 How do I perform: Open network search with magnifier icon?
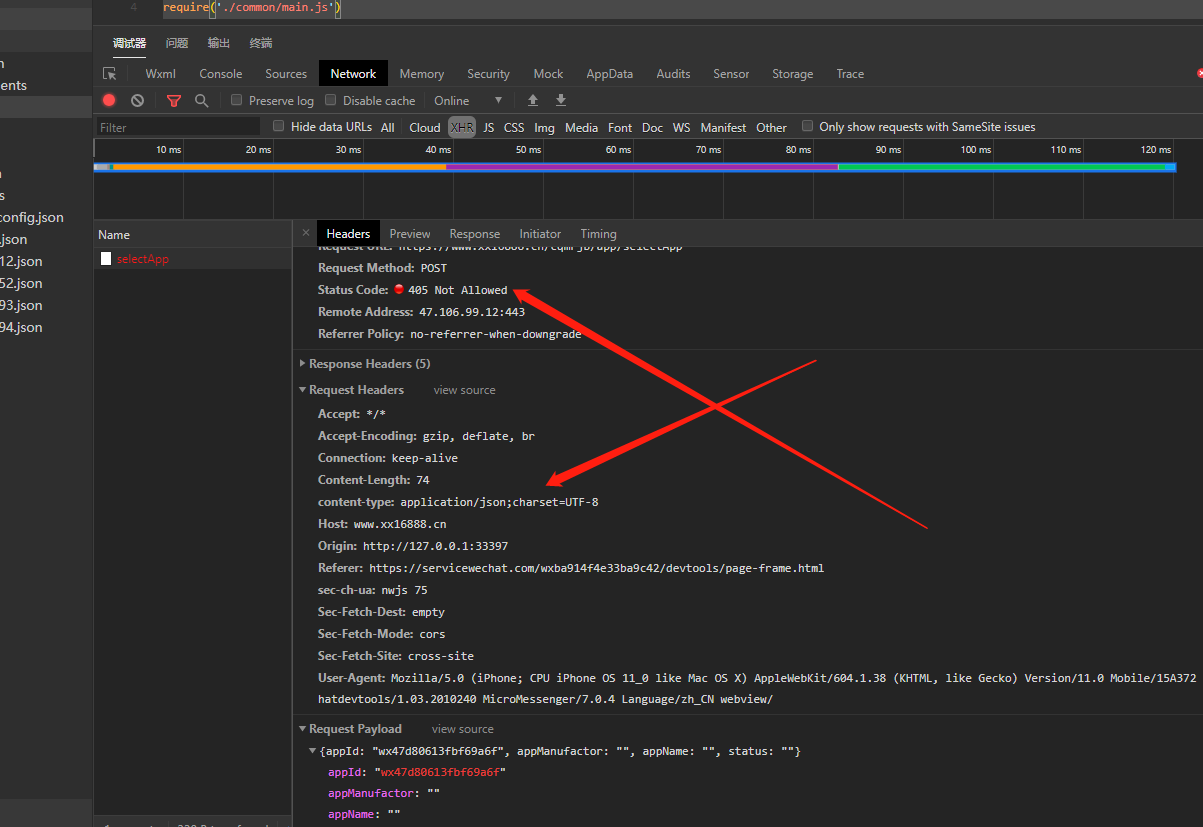point(201,100)
